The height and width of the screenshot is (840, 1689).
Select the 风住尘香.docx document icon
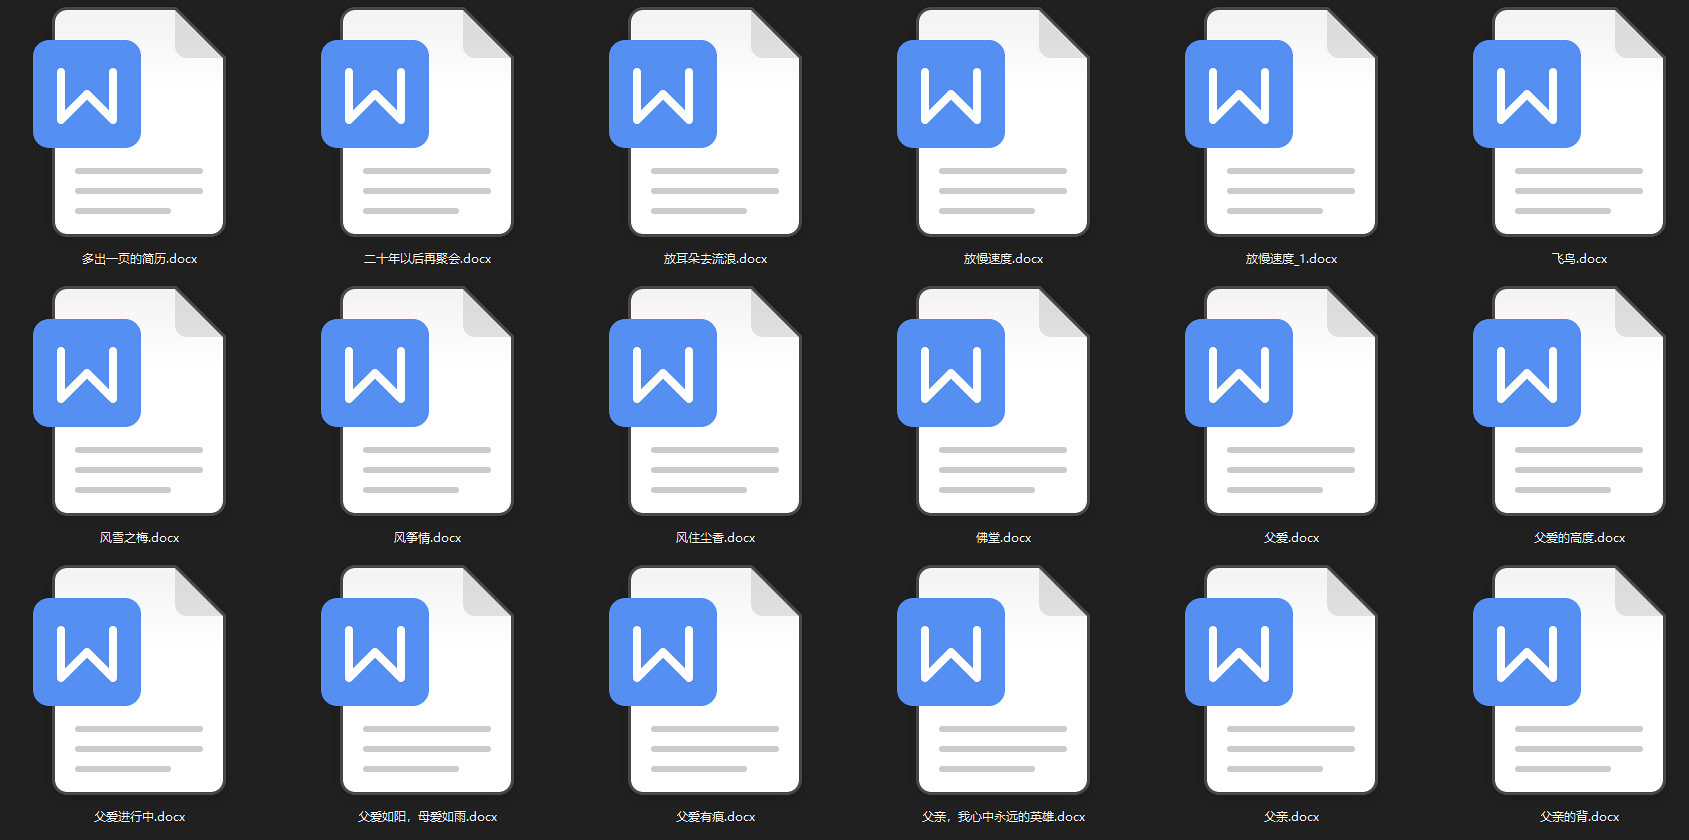pyautogui.click(x=705, y=401)
